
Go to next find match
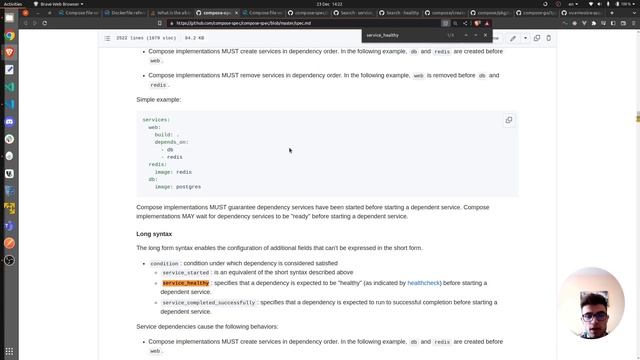point(476,35)
